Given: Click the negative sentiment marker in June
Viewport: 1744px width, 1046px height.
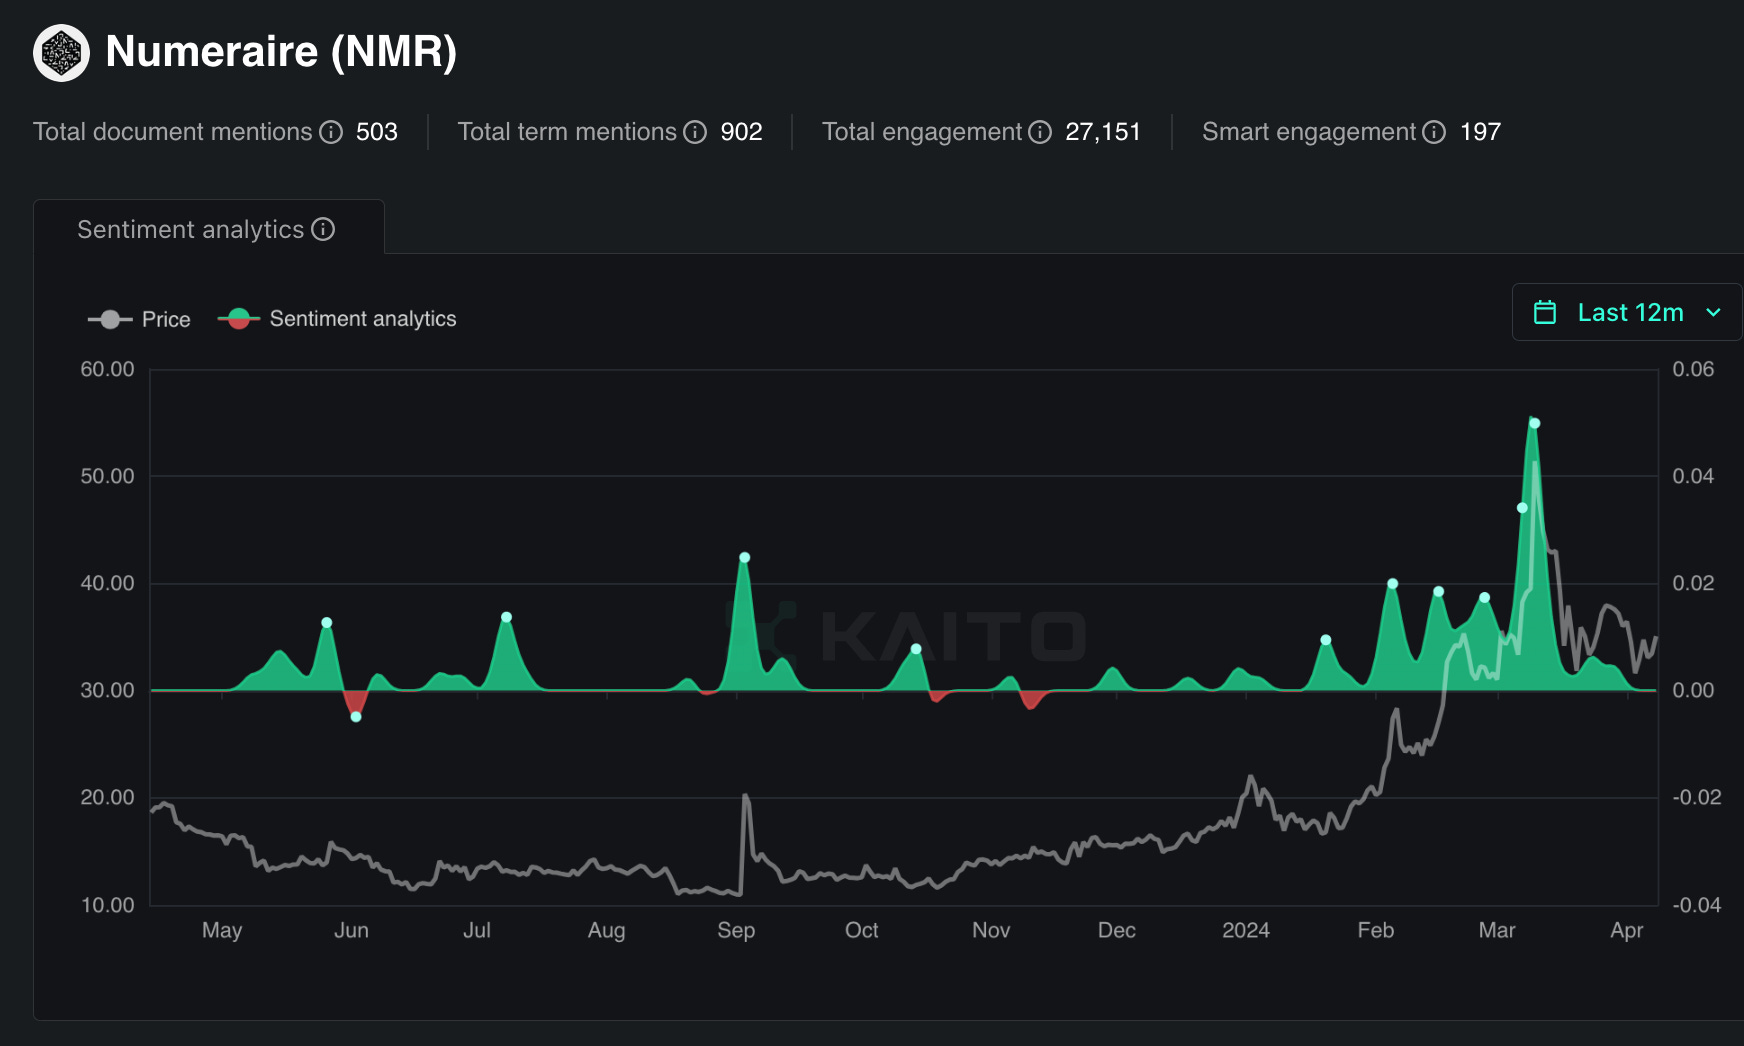Looking at the screenshot, I should coord(356,716).
